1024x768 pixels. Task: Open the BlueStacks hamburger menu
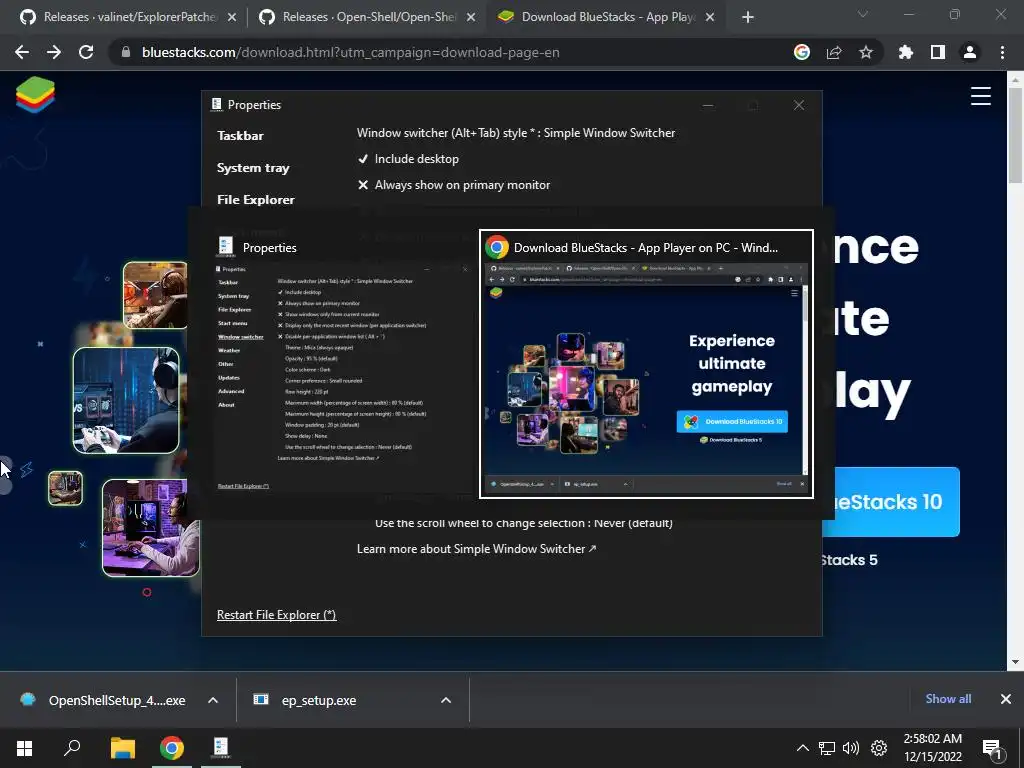pyautogui.click(x=980, y=96)
